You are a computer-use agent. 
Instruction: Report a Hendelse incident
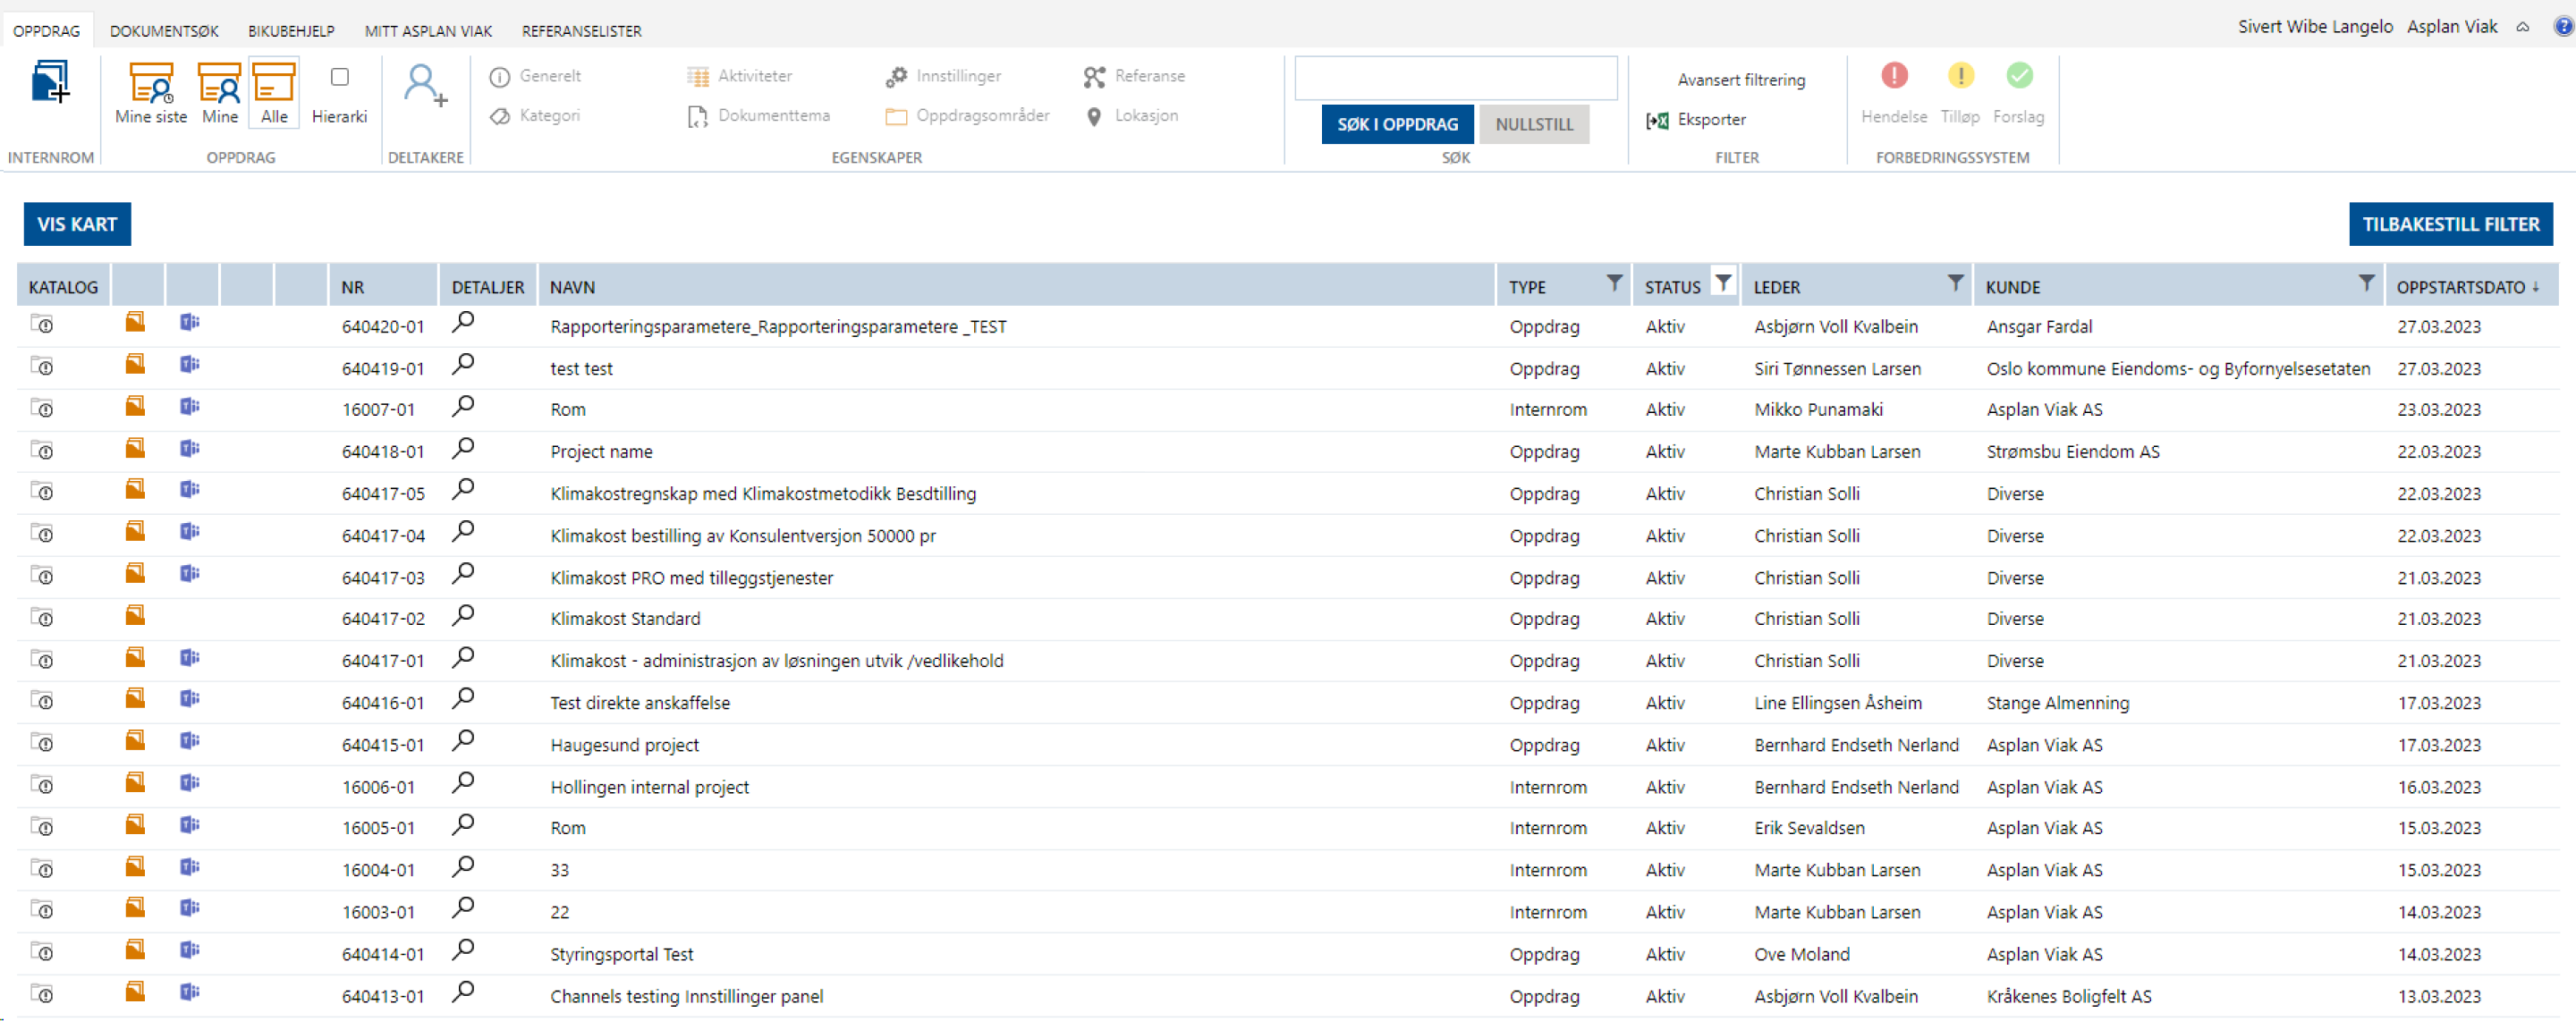[x=1893, y=92]
